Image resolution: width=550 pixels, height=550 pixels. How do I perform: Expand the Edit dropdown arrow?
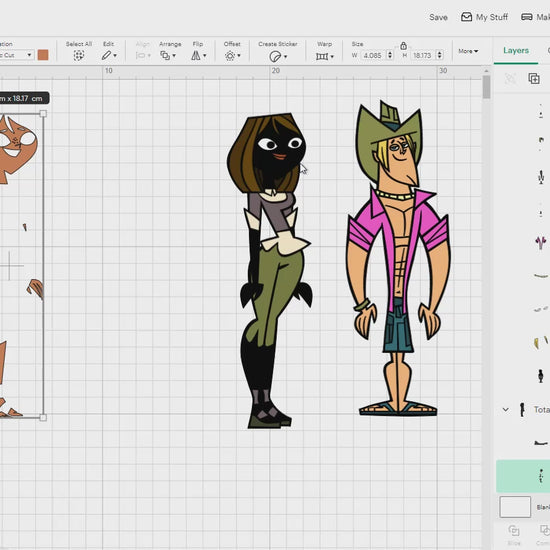coord(115,56)
